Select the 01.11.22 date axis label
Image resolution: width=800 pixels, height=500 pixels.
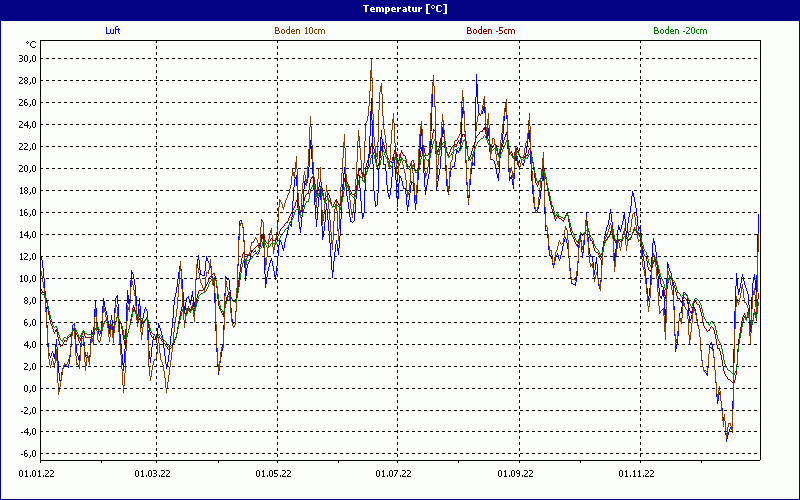point(636,473)
